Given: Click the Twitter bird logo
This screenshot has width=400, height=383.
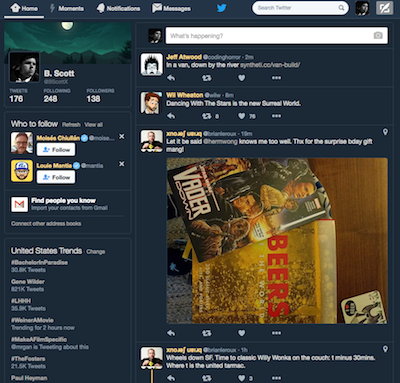Looking at the screenshot, I should [x=222, y=8].
